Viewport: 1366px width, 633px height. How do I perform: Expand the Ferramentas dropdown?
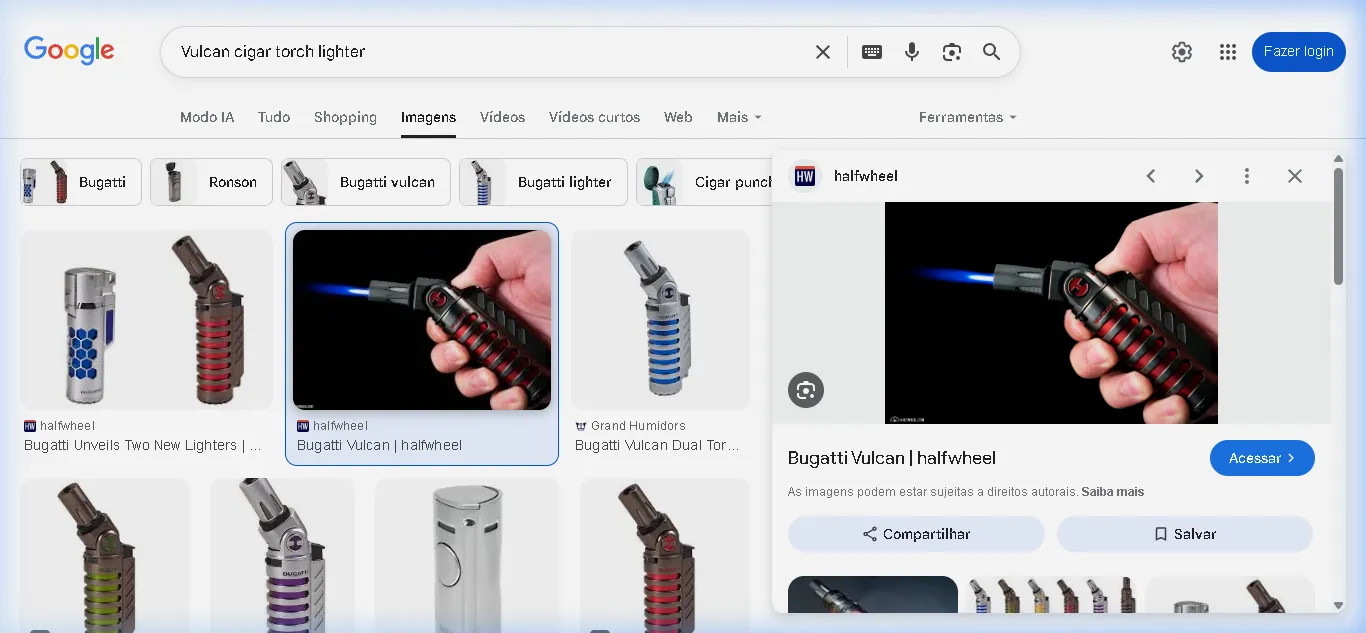click(967, 117)
